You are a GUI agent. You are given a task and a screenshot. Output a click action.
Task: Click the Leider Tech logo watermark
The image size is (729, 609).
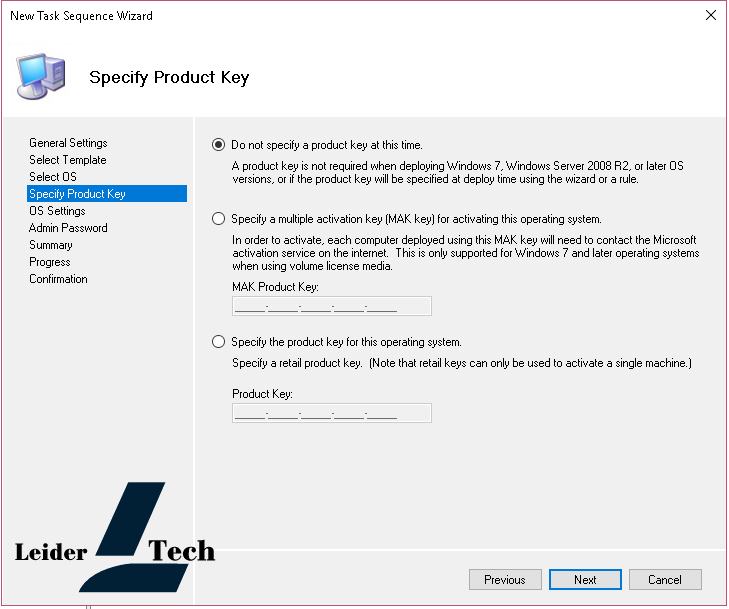[x=116, y=541]
